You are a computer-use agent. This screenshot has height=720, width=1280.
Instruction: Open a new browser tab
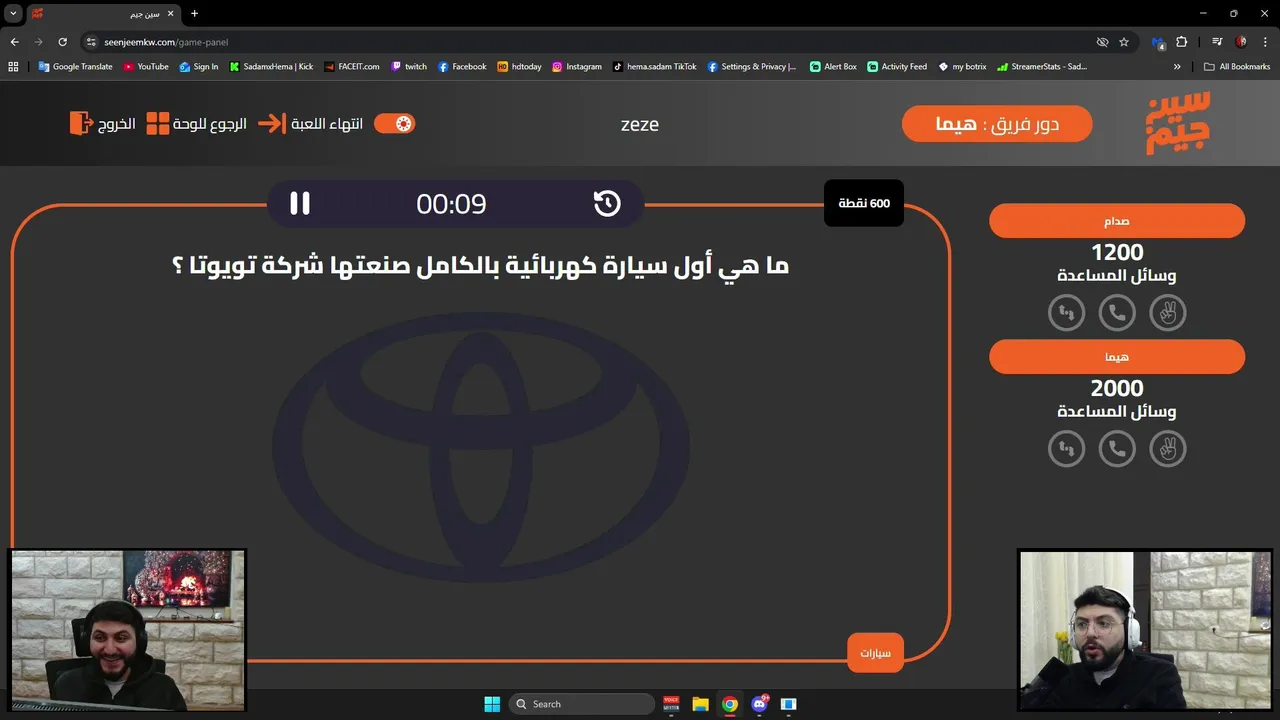pyautogui.click(x=194, y=14)
